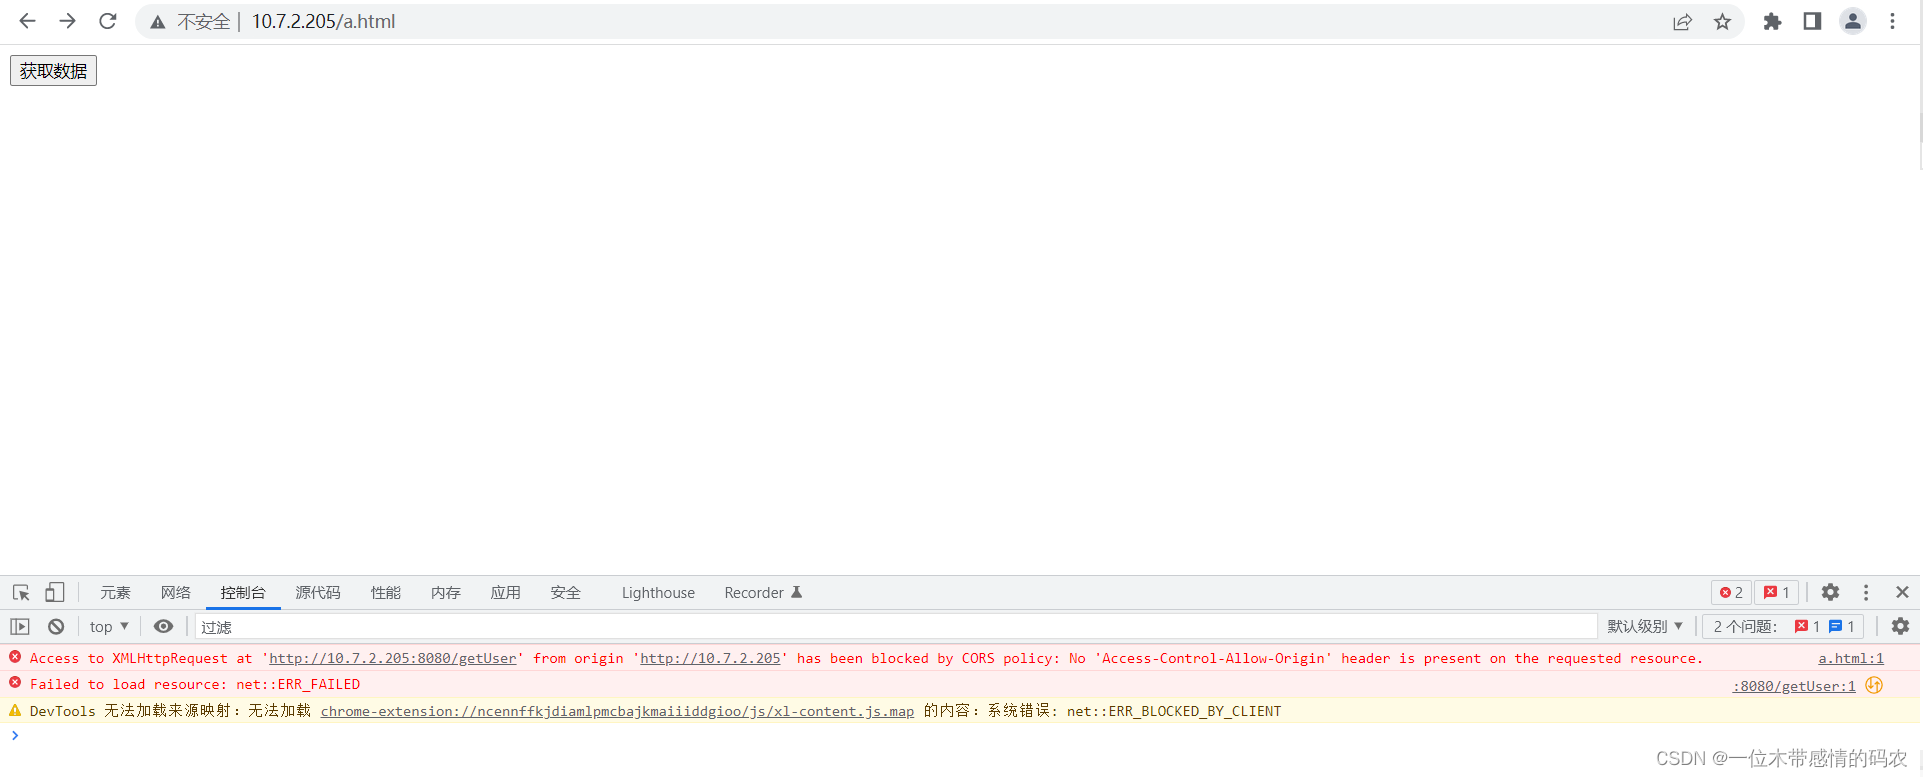Viewport: 1923px width, 777px height.
Task: Bookmark this page with the star icon
Action: (x=1722, y=22)
